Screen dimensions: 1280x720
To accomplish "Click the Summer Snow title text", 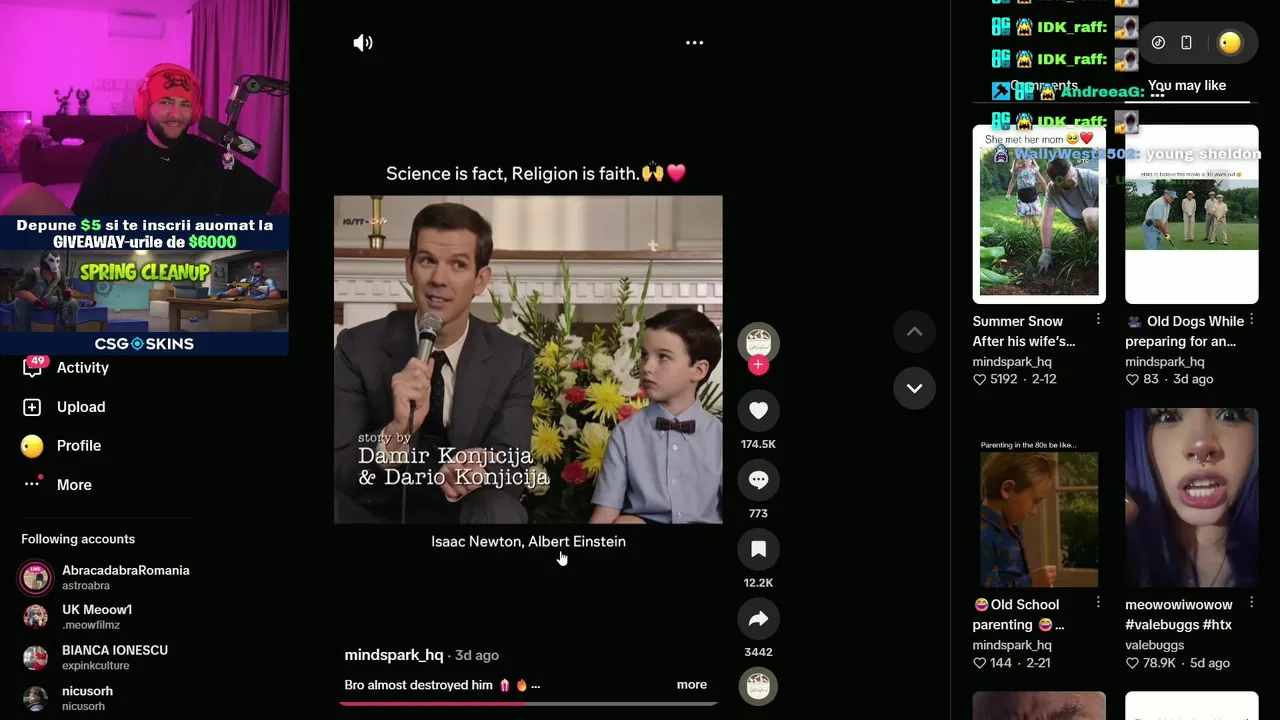I will tap(1024, 331).
